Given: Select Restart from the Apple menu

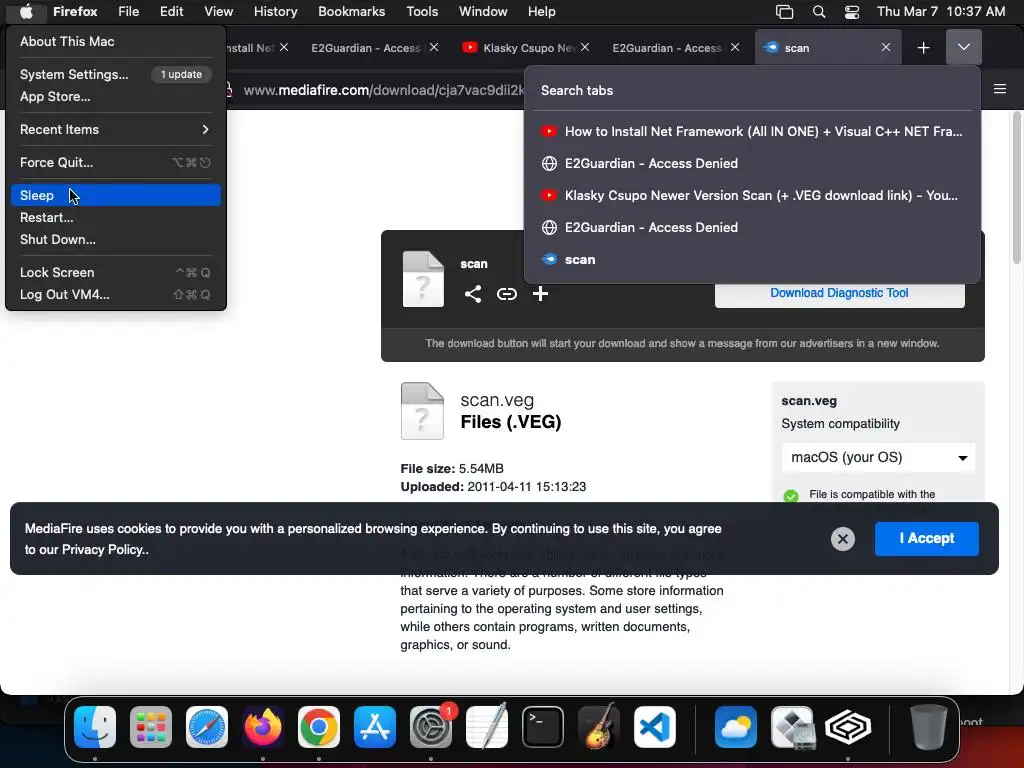Looking at the screenshot, I should pyautogui.click(x=116, y=217).
